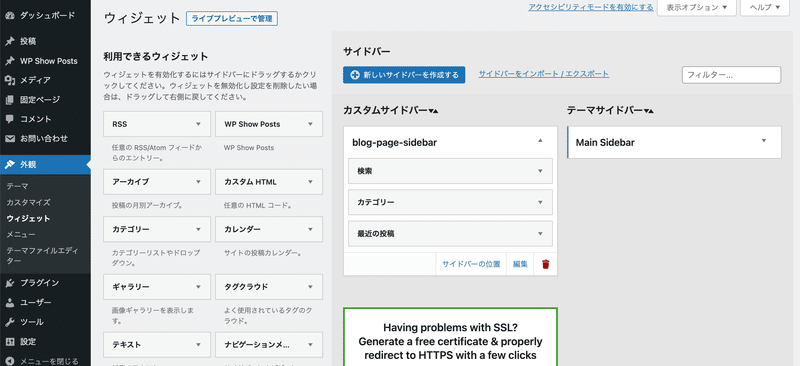Click the paintbrush icon beside 外観
Screen dimensions: 800x366
[x=10, y=164]
